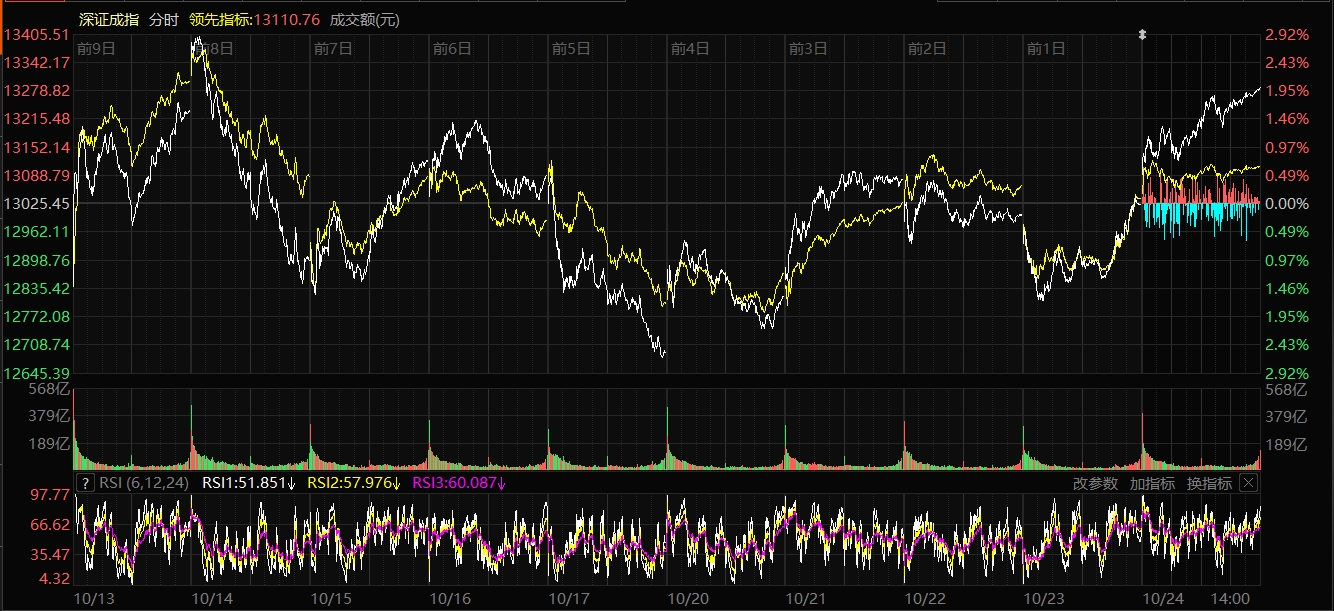
Task: Click the small marker icon above today's session
Action: (x=1142, y=35)
